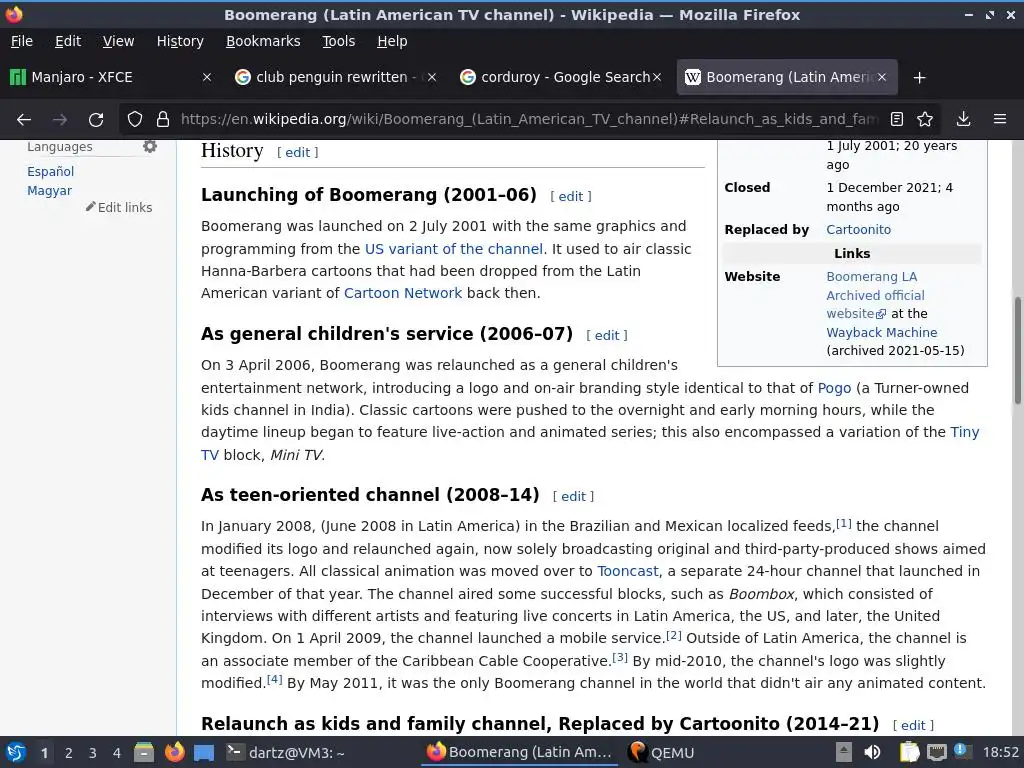Jump to citation reference [3]
Screen dimensions: 1024x768
coord(620,658)
